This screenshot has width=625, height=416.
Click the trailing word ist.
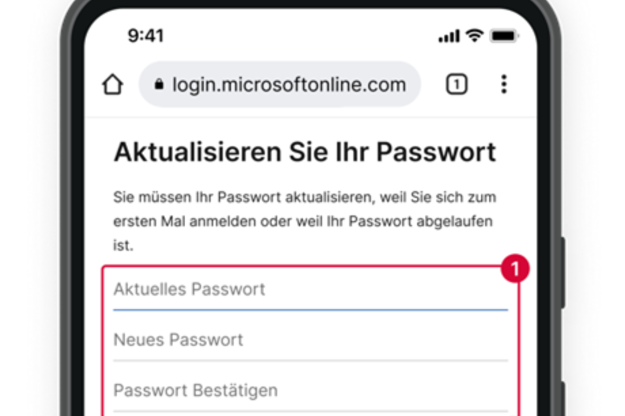[x=123, y=245]
